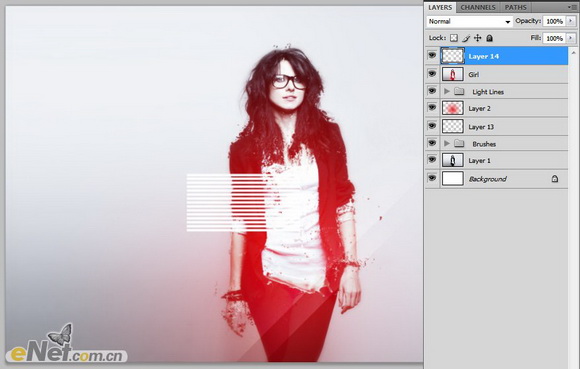The width and height of the screenshot is (580, 369).
Task: Click the Fill value field
Action: [554, 38]
